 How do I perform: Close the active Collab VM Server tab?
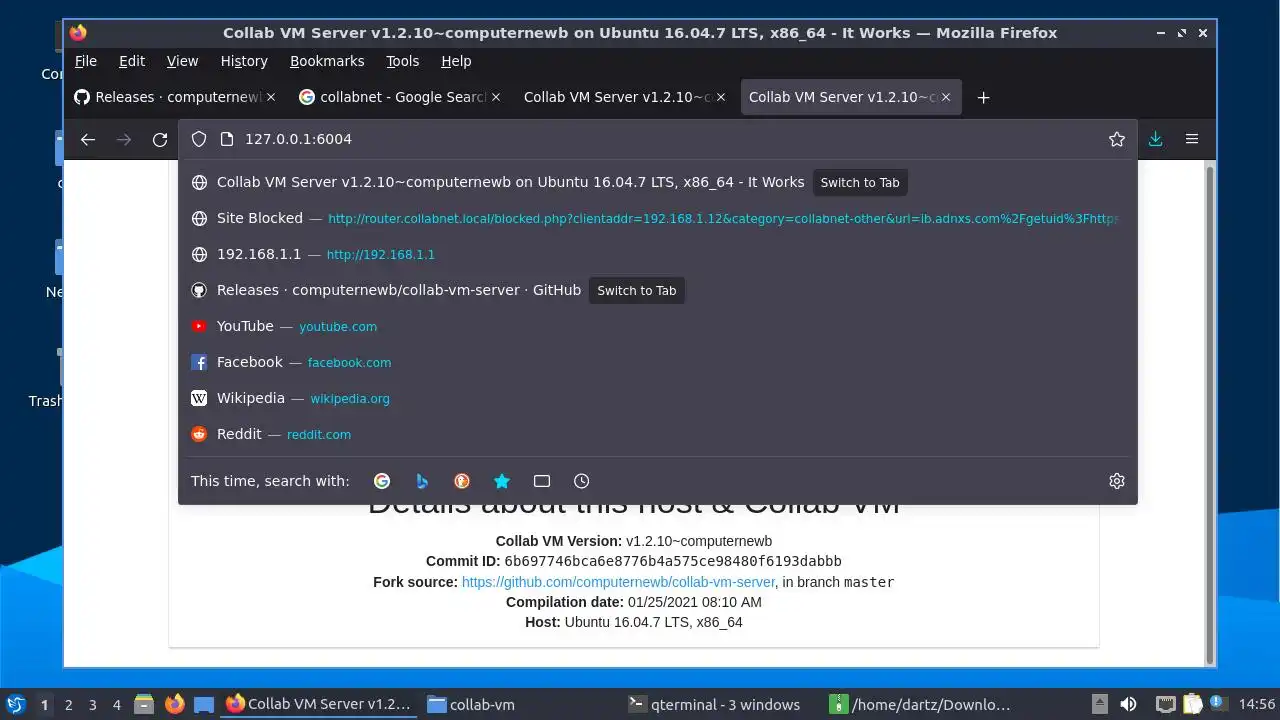946,98
